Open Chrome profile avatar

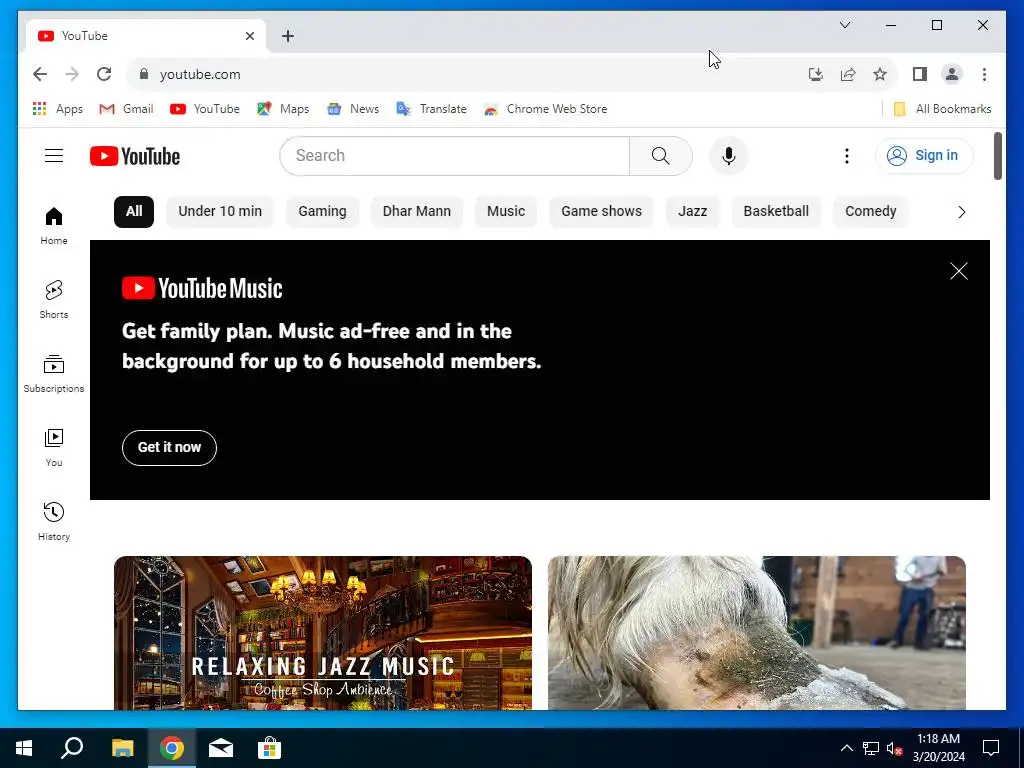[x=952, y=74]
